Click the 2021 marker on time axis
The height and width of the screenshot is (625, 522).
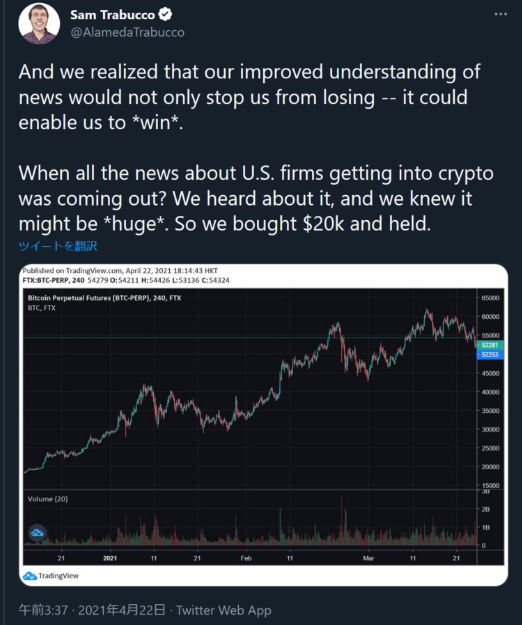pos(110,558)
